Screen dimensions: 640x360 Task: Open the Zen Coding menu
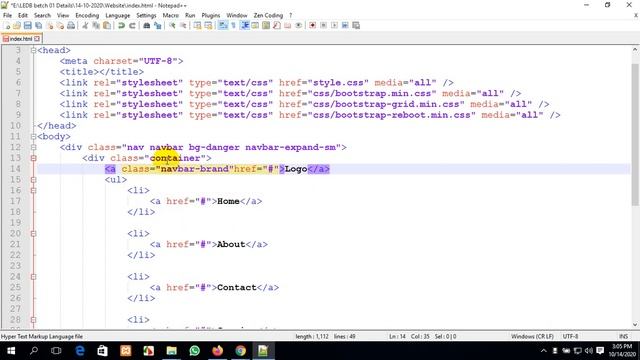pos(268,15)
